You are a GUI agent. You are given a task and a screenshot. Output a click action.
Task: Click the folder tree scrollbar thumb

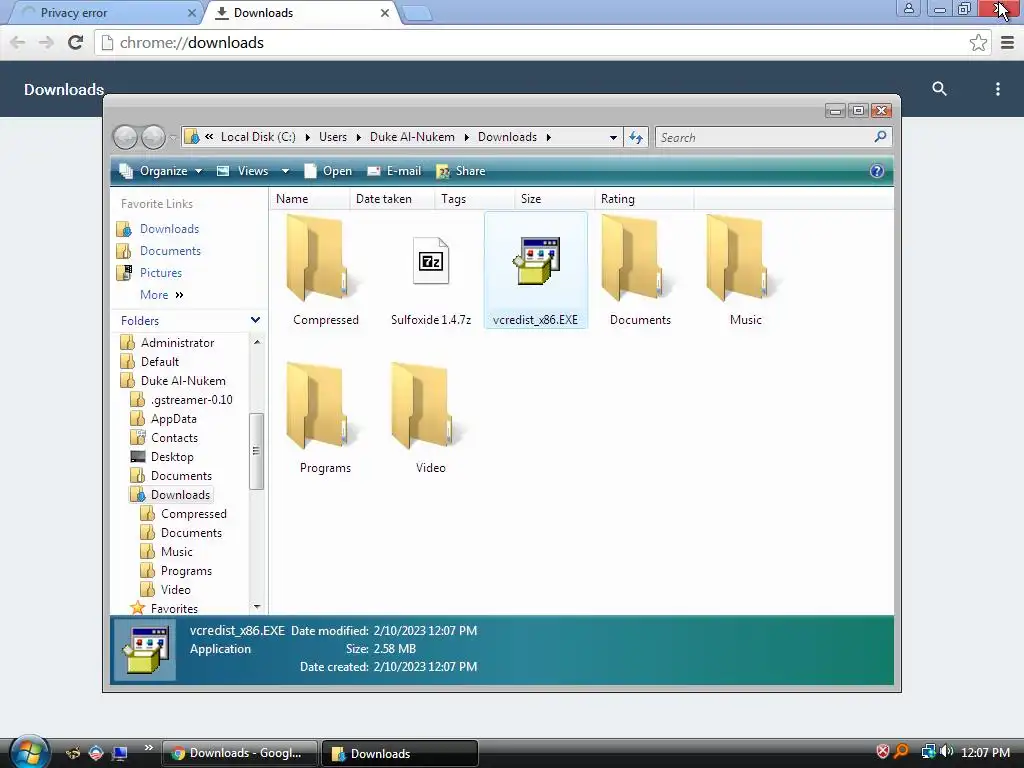pyautogui.click(x=256, y=451)
